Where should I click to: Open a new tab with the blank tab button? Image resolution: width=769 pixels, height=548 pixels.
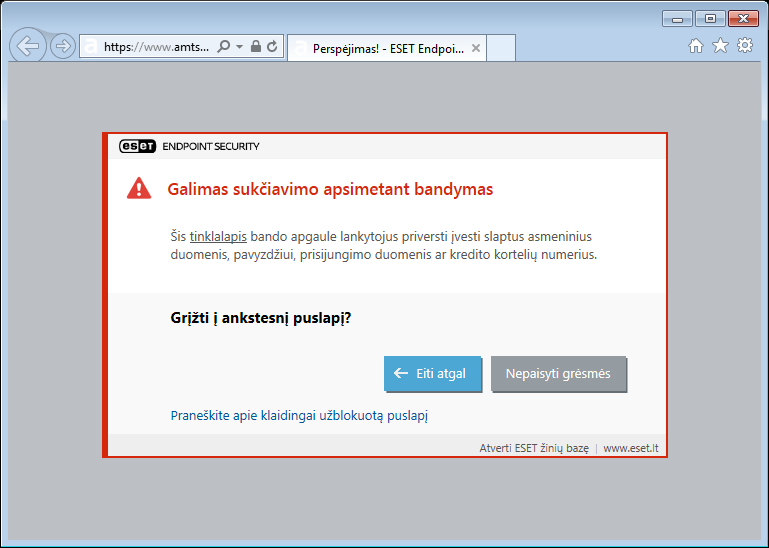tap(501, 48)
